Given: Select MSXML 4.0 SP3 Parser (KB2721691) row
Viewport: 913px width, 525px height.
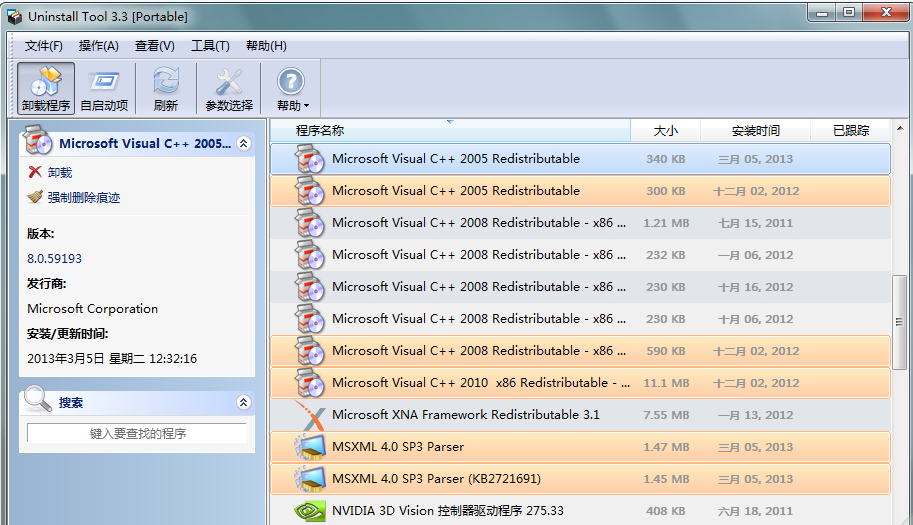Looking at the screenshot, I should click(x=581, y=479).
